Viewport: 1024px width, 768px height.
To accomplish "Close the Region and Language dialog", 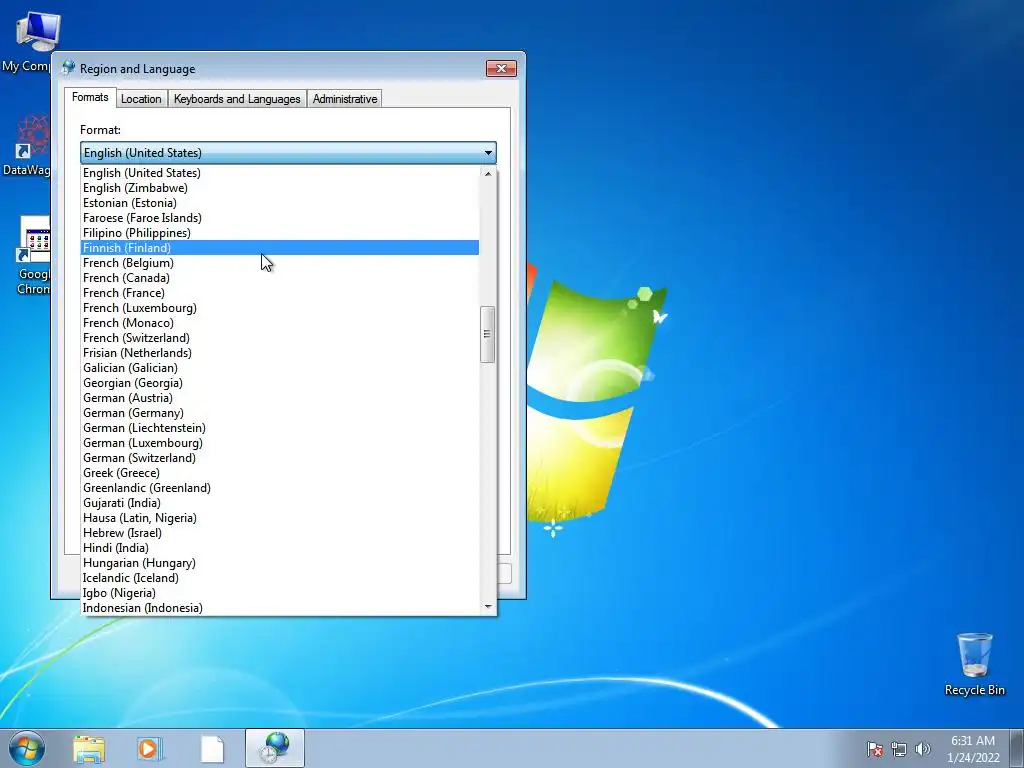I will [501, 69].
